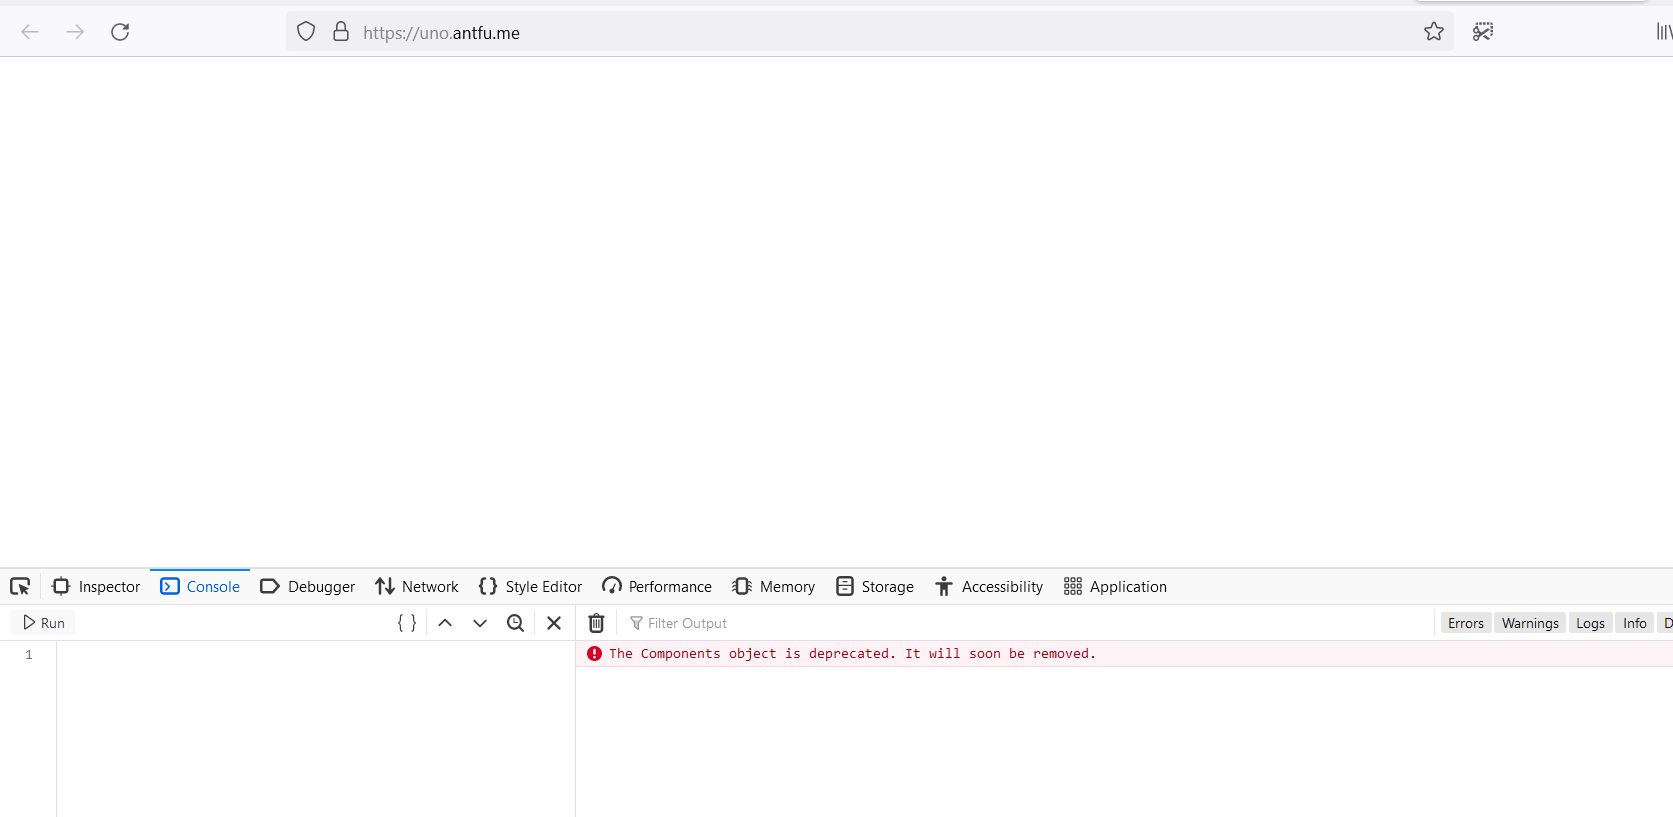Screen dimensions: 1673x817
Task: Open the Debugger tab
Action: tap(307, 586)
